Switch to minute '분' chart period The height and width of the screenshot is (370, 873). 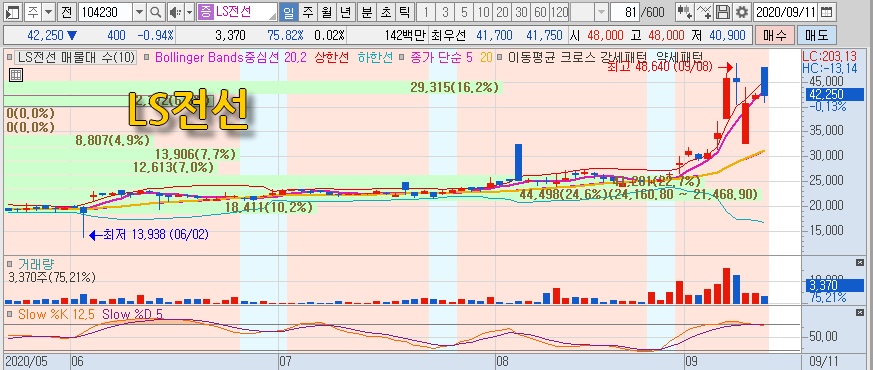pos(366,12)
